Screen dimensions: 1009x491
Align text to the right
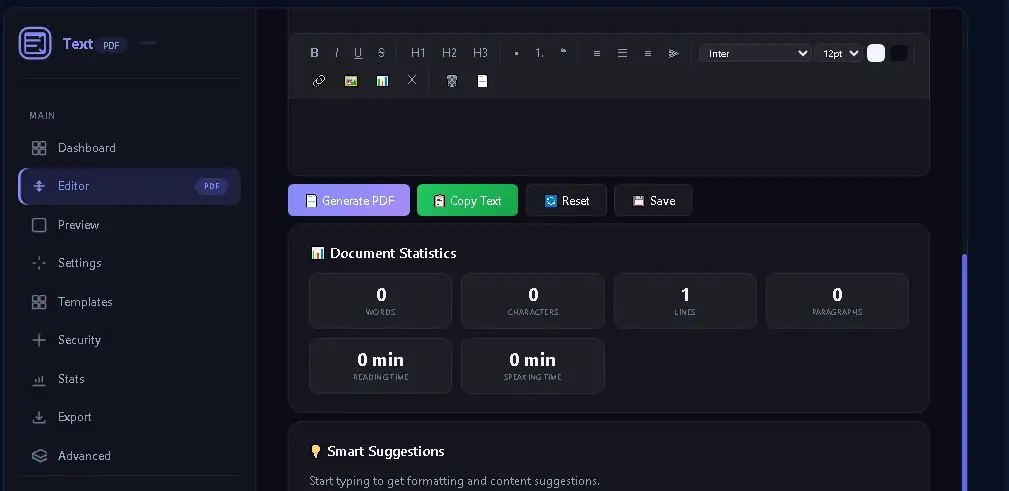pyautogui.click(x=647, y=53)
